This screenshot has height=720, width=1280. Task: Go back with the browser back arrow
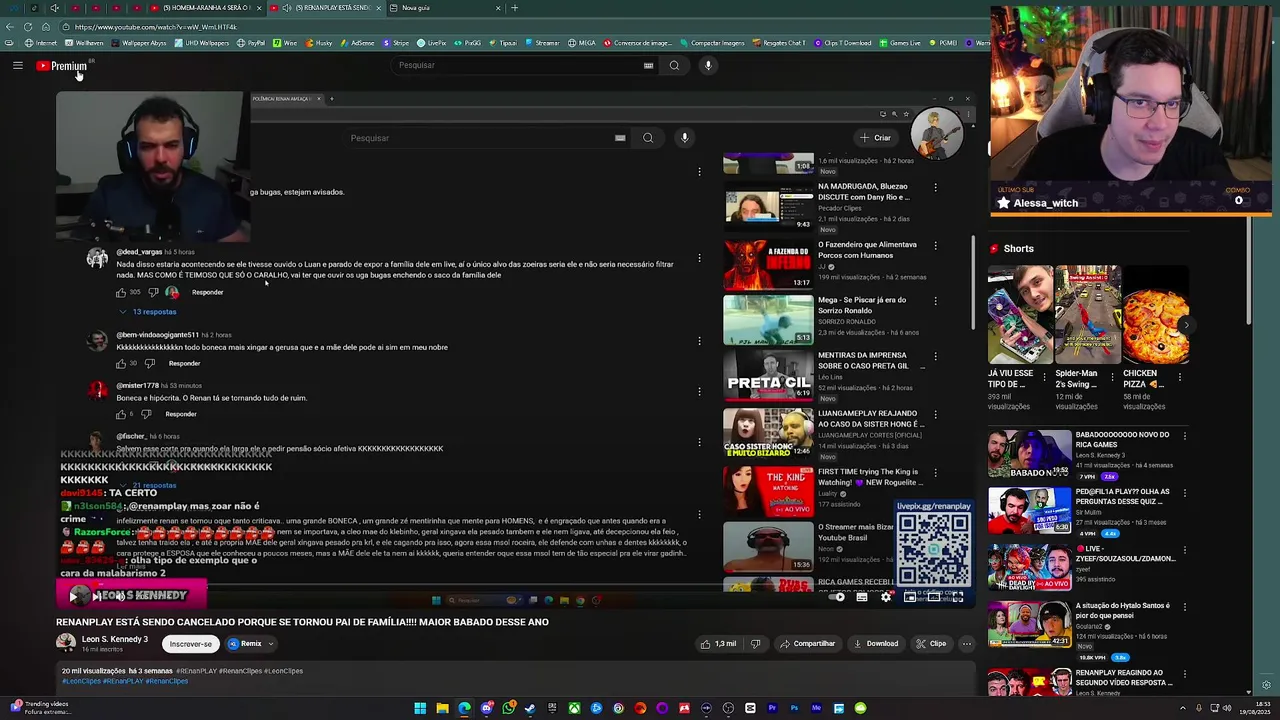pyautogui.click(x=9, y=27)
